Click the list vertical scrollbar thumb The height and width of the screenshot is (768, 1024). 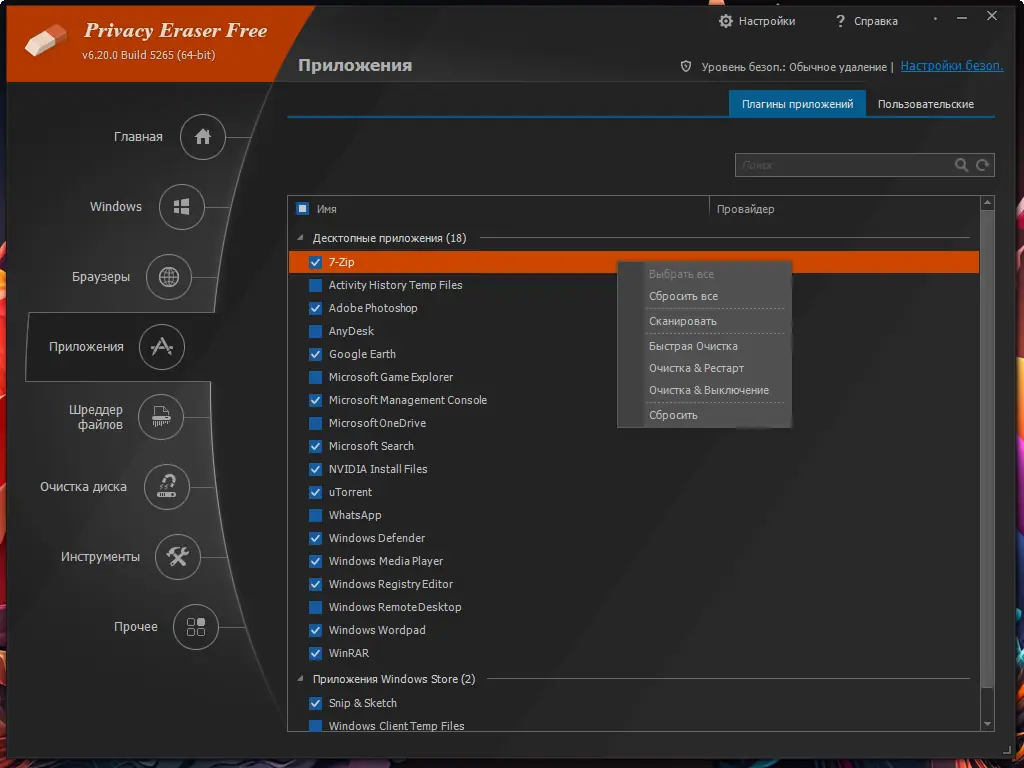987,447
